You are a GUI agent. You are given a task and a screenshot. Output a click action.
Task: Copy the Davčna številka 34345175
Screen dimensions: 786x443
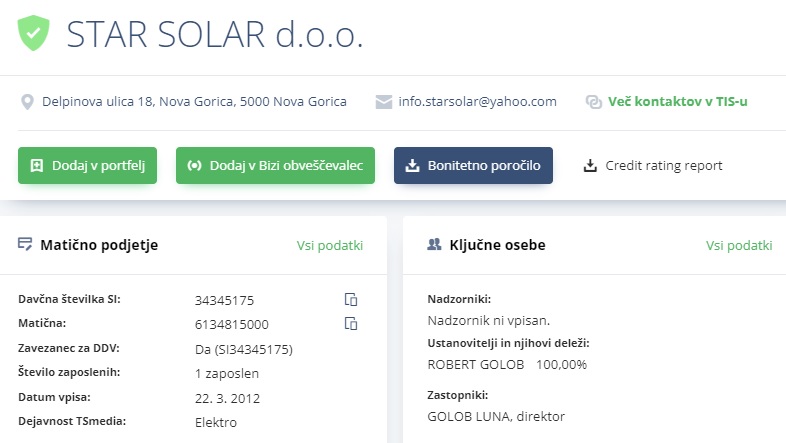tap(351, 299)
